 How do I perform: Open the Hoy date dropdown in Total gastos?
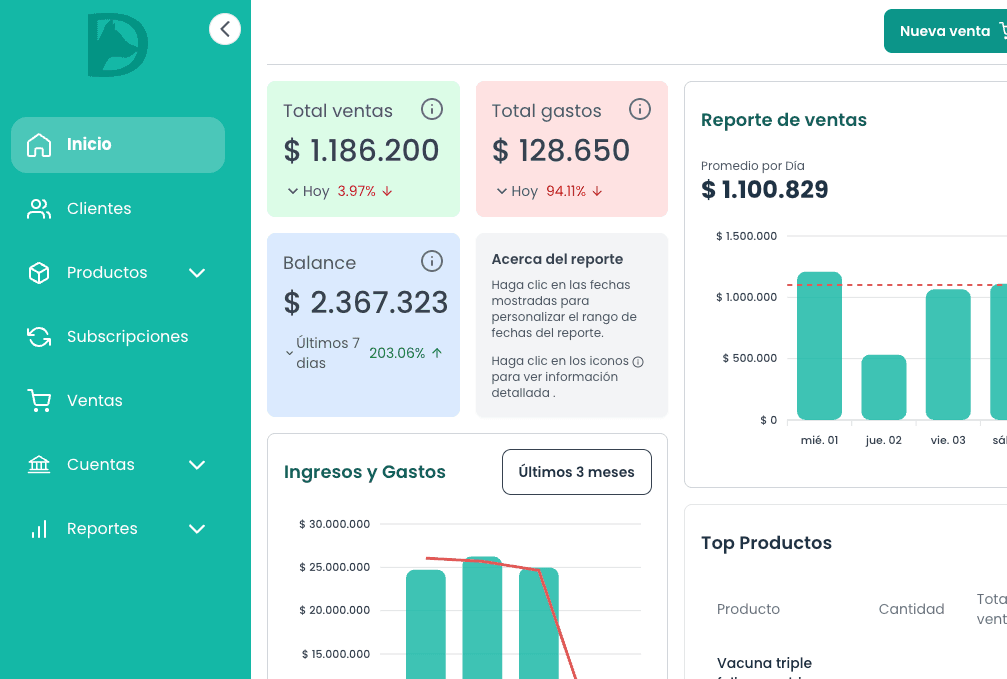(517, 191)
